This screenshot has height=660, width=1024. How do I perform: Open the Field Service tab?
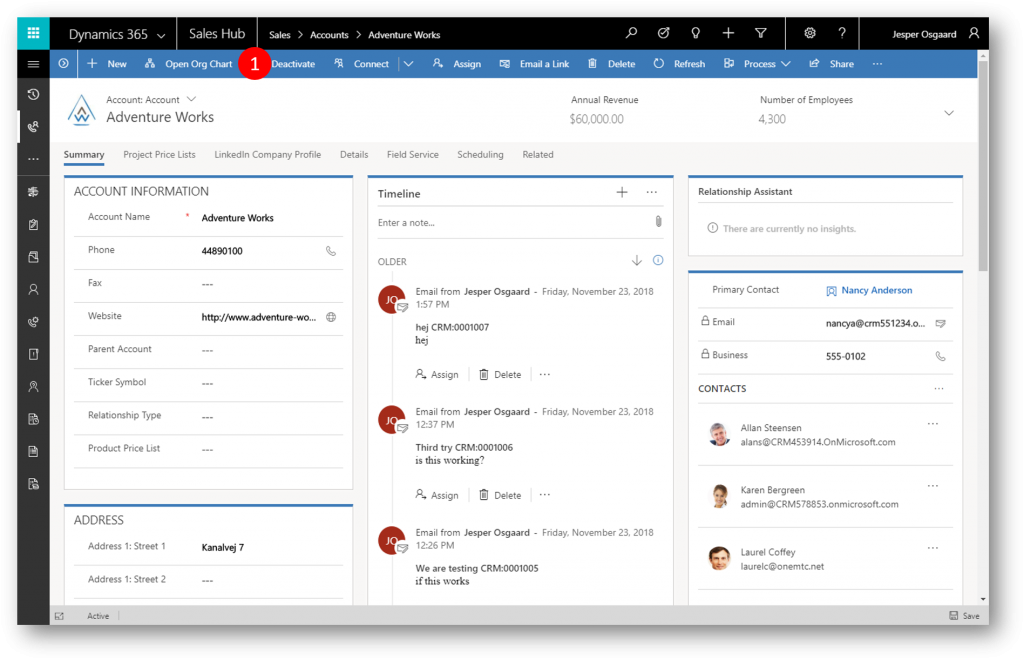pyautogui.click(x=413, y=155)
